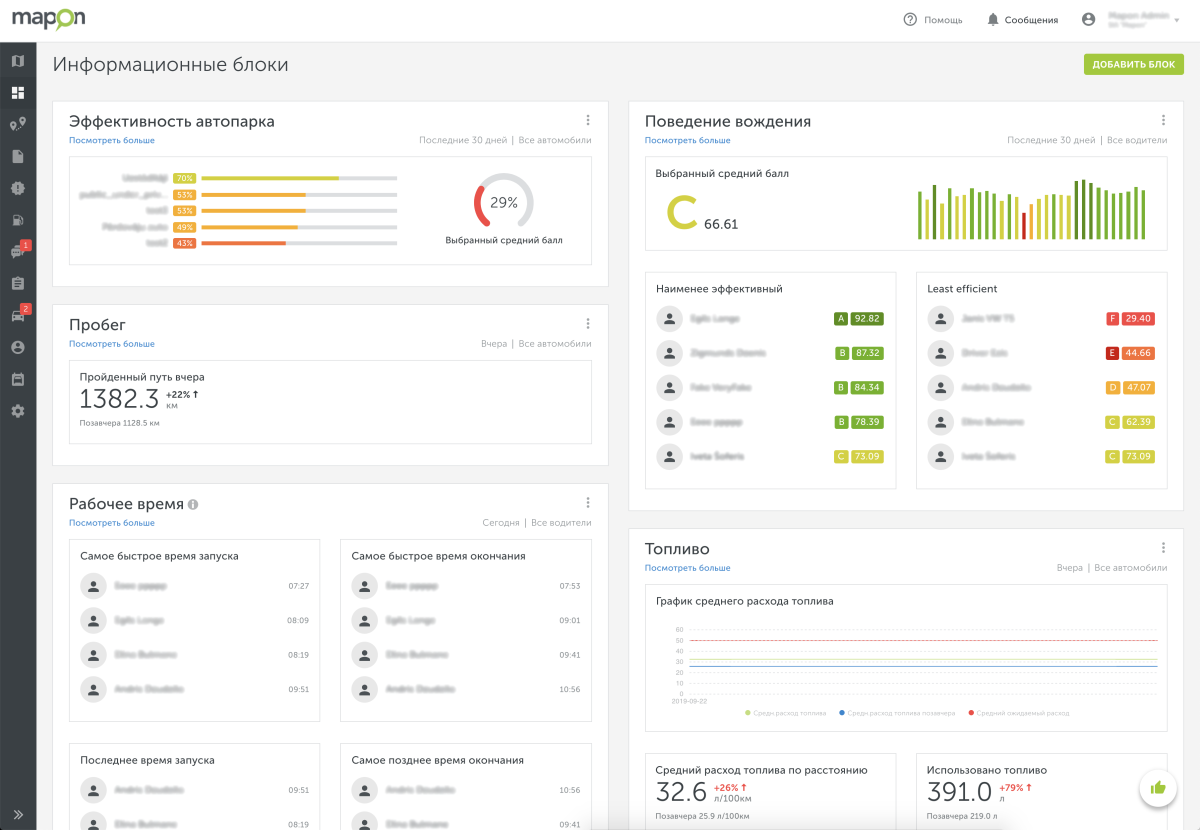Expand the sidebar with double-chevron
Image resolution: width=1200 pixels, height=830 pixels.
click(17, 814)
